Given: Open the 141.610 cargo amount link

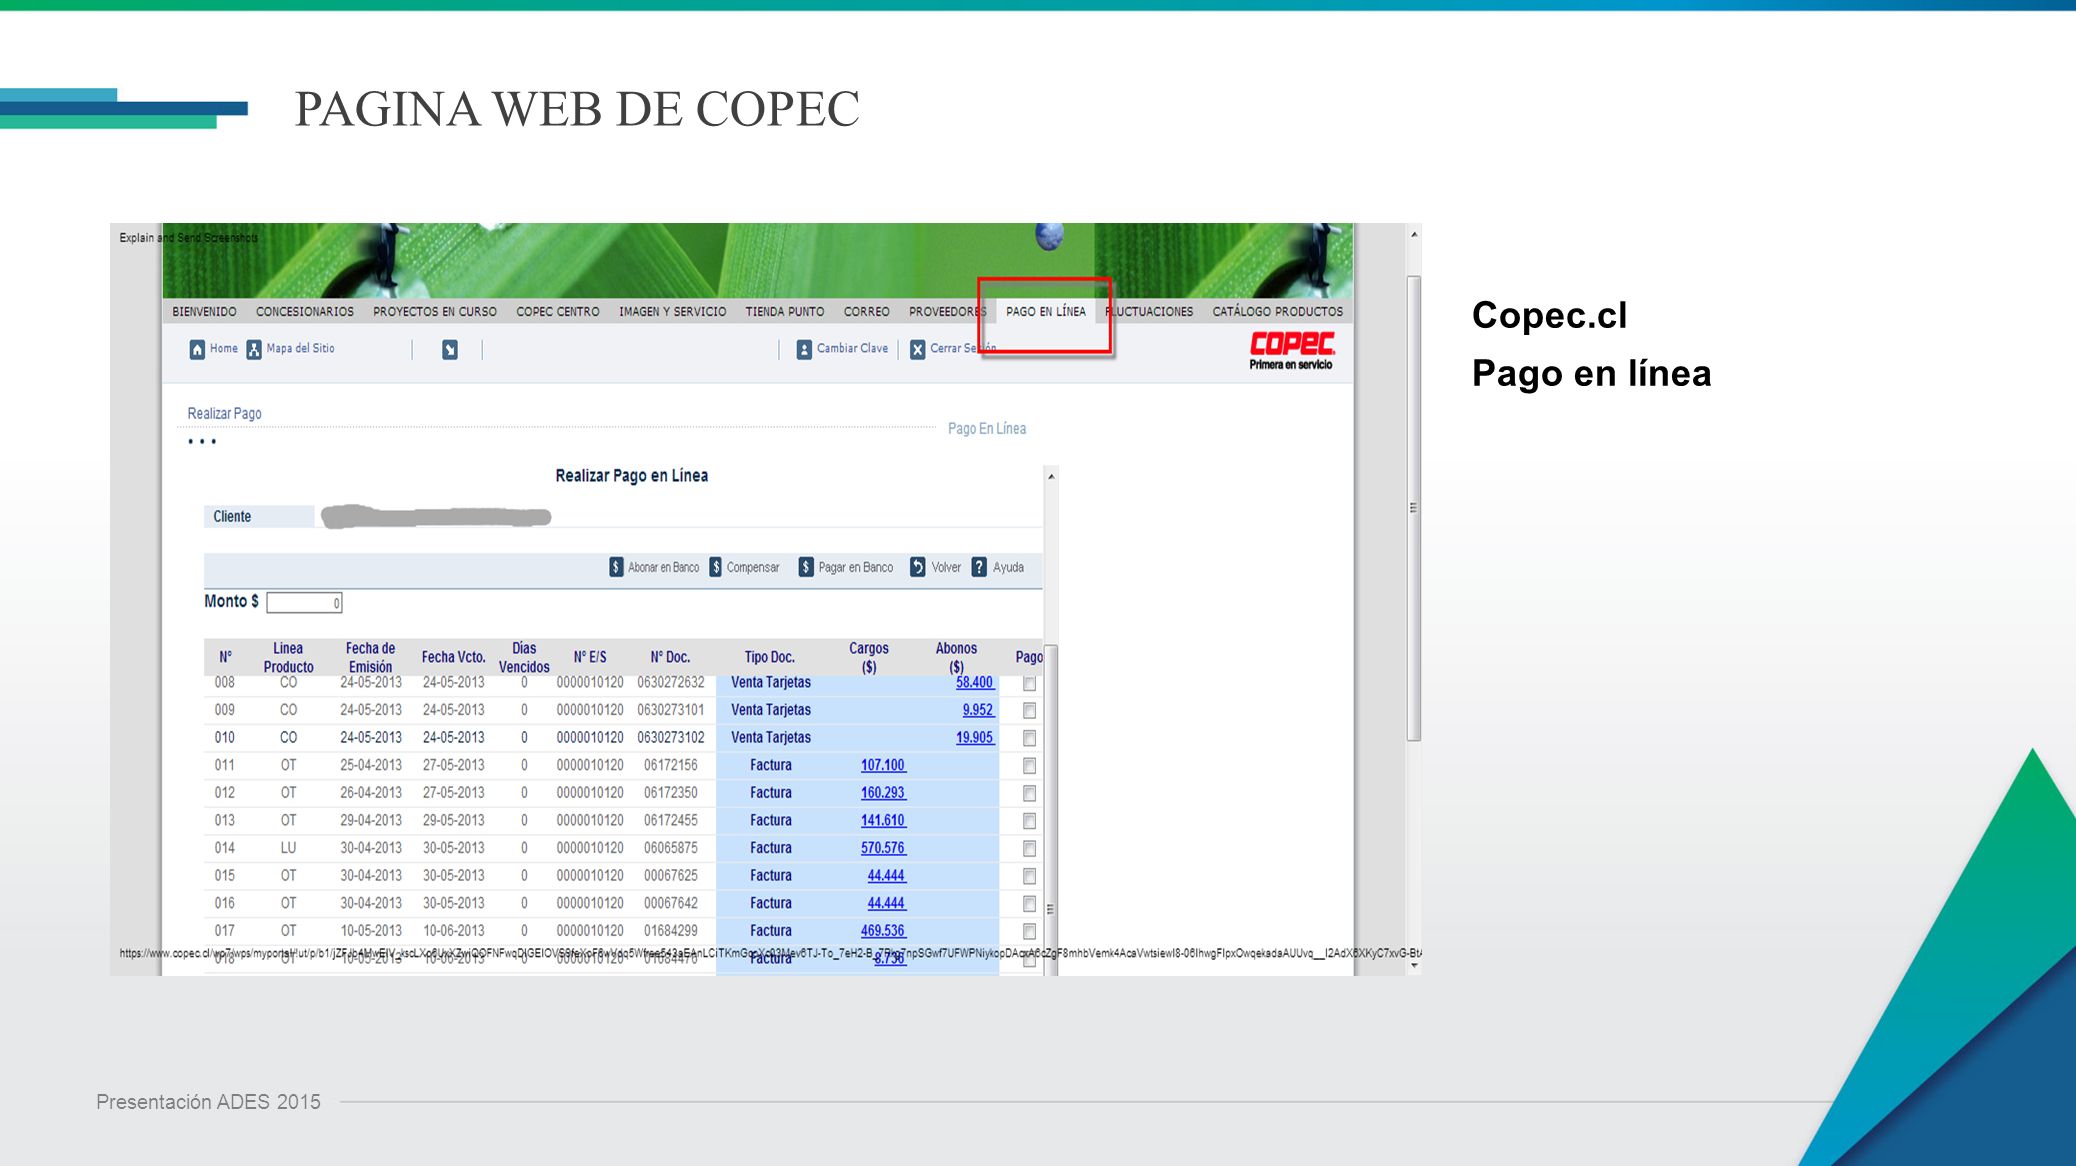Looking at the screenshot, I should coord(883,820).
